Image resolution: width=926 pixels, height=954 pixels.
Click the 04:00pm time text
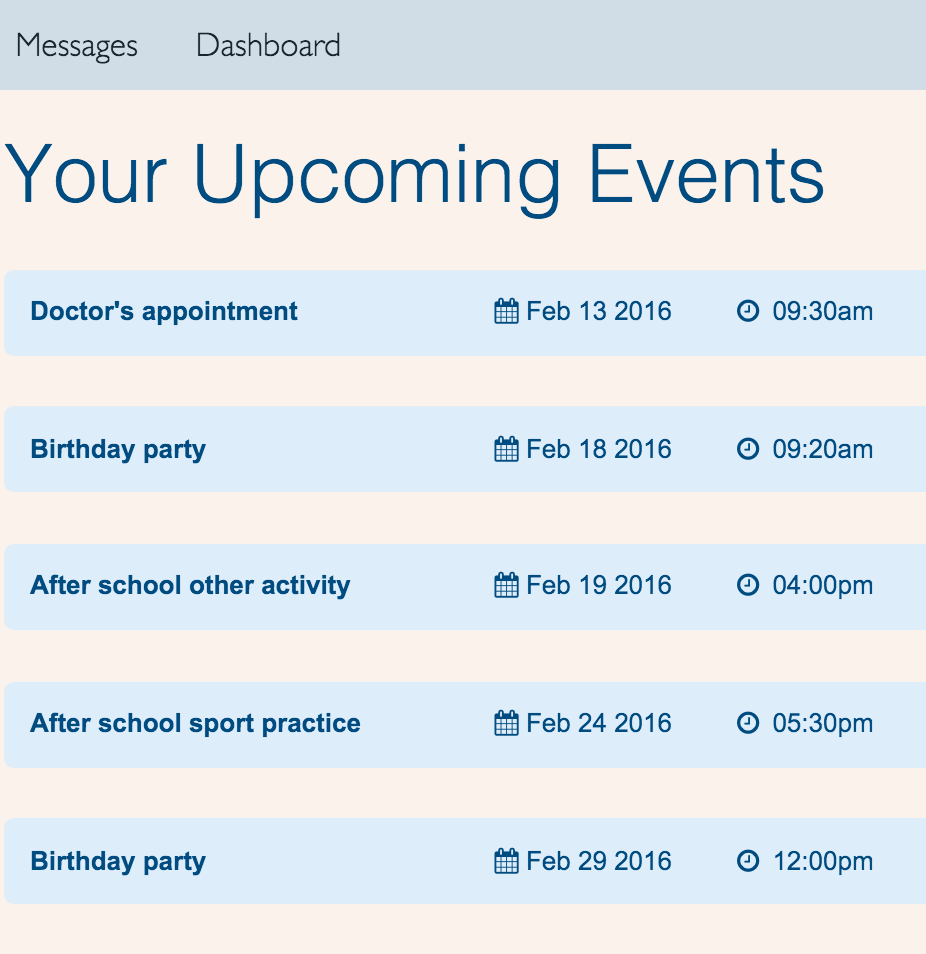pyautogui.click(x=823, y=587)
